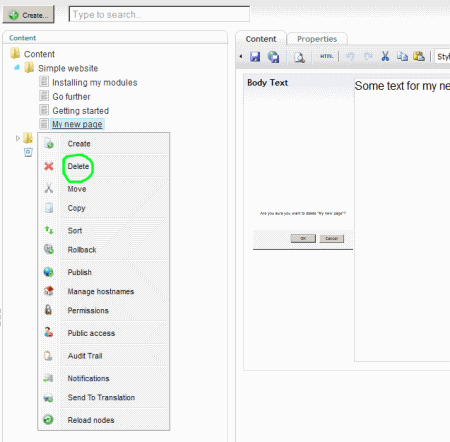Click the Audit Trail document icon
Image resolution: width=450 pixels, height=442 pixels.
pyautogui.click(x=48, y=356)
